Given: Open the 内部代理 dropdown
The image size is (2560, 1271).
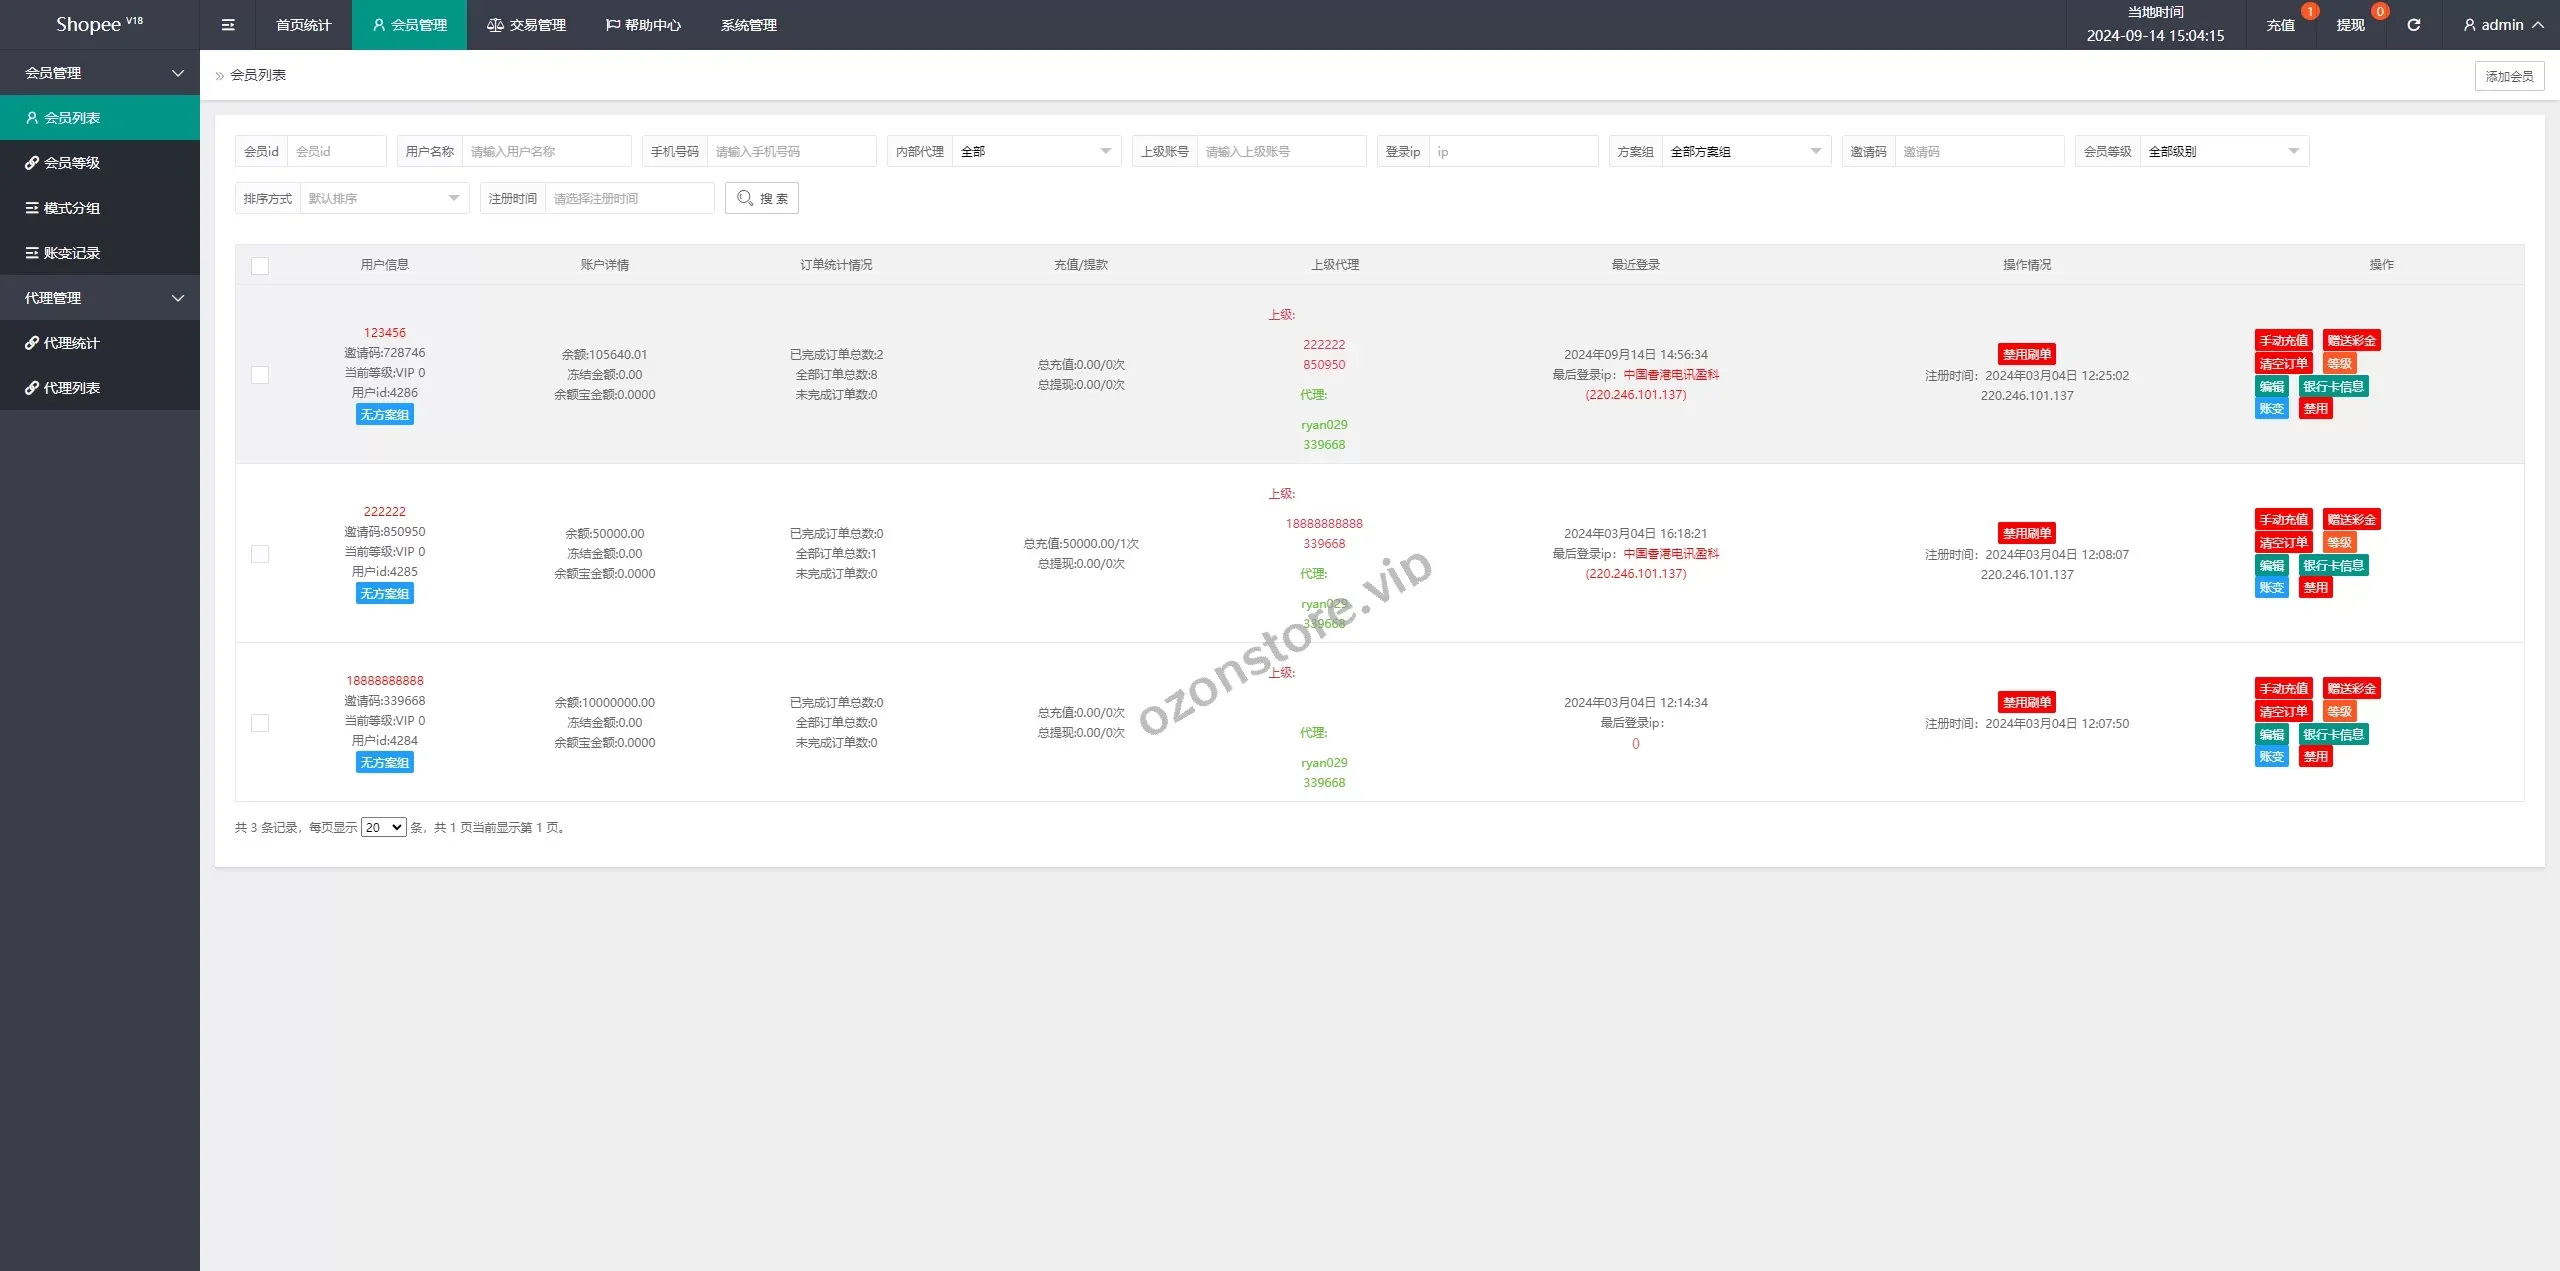Looking at the screenshot, I should (1035, 151).
